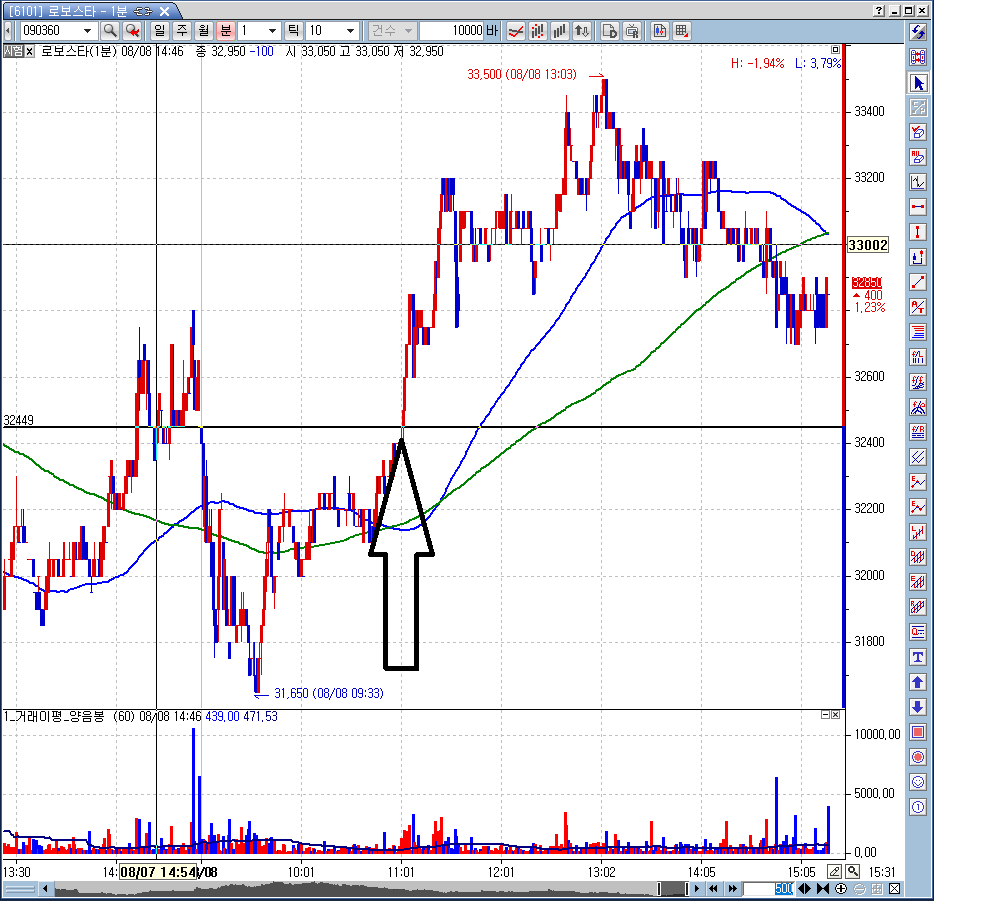Click the fast-forward chart scroll button
The height and width of the screenshot is (901, 991).
coord(733,889)
